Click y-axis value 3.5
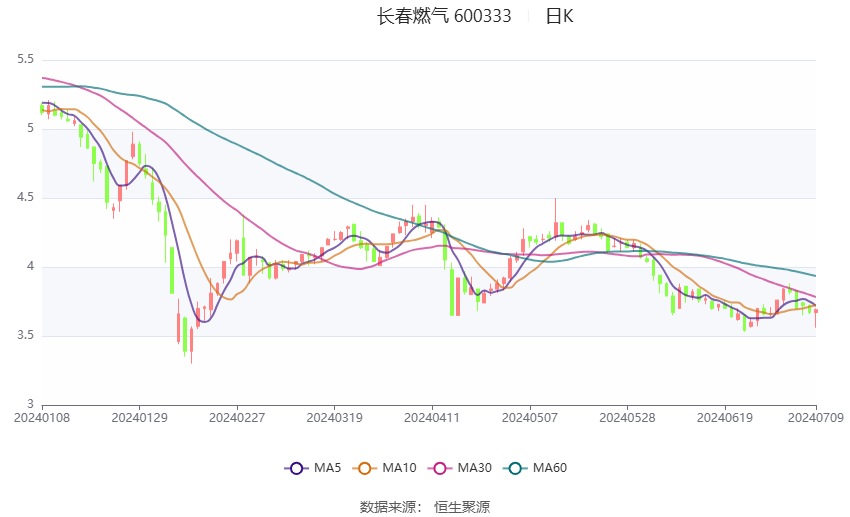The width and height of the screenshot is (850, 517). coord(25,335)
